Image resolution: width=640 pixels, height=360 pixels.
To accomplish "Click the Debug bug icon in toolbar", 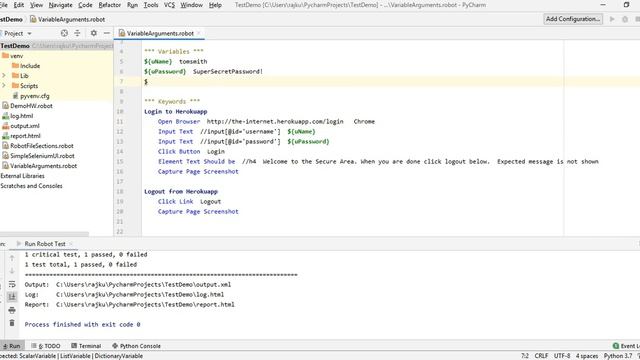I will click(x=625, y=19).
